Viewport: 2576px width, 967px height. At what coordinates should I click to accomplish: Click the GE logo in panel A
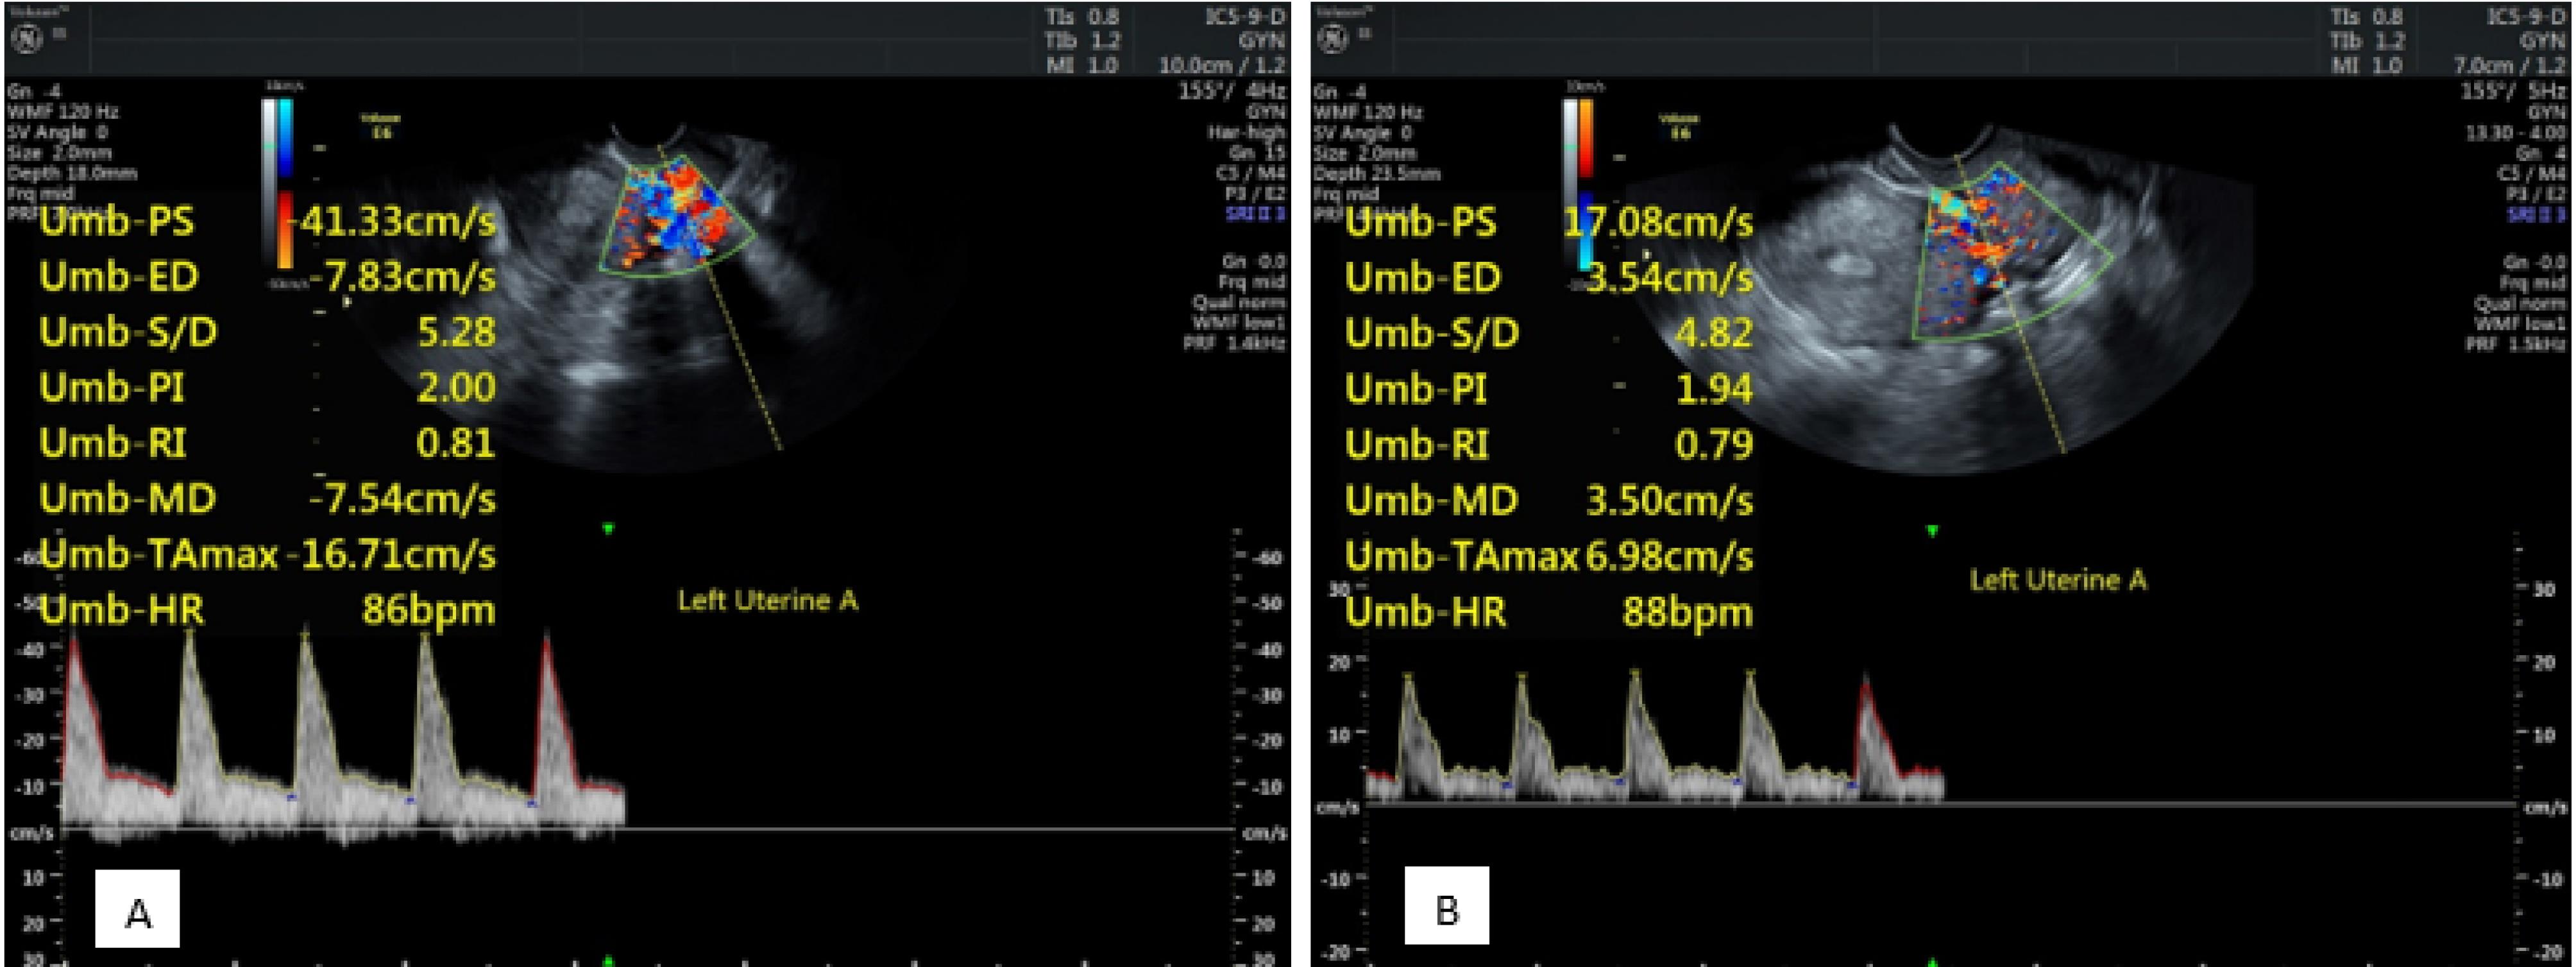pos(26,38)
